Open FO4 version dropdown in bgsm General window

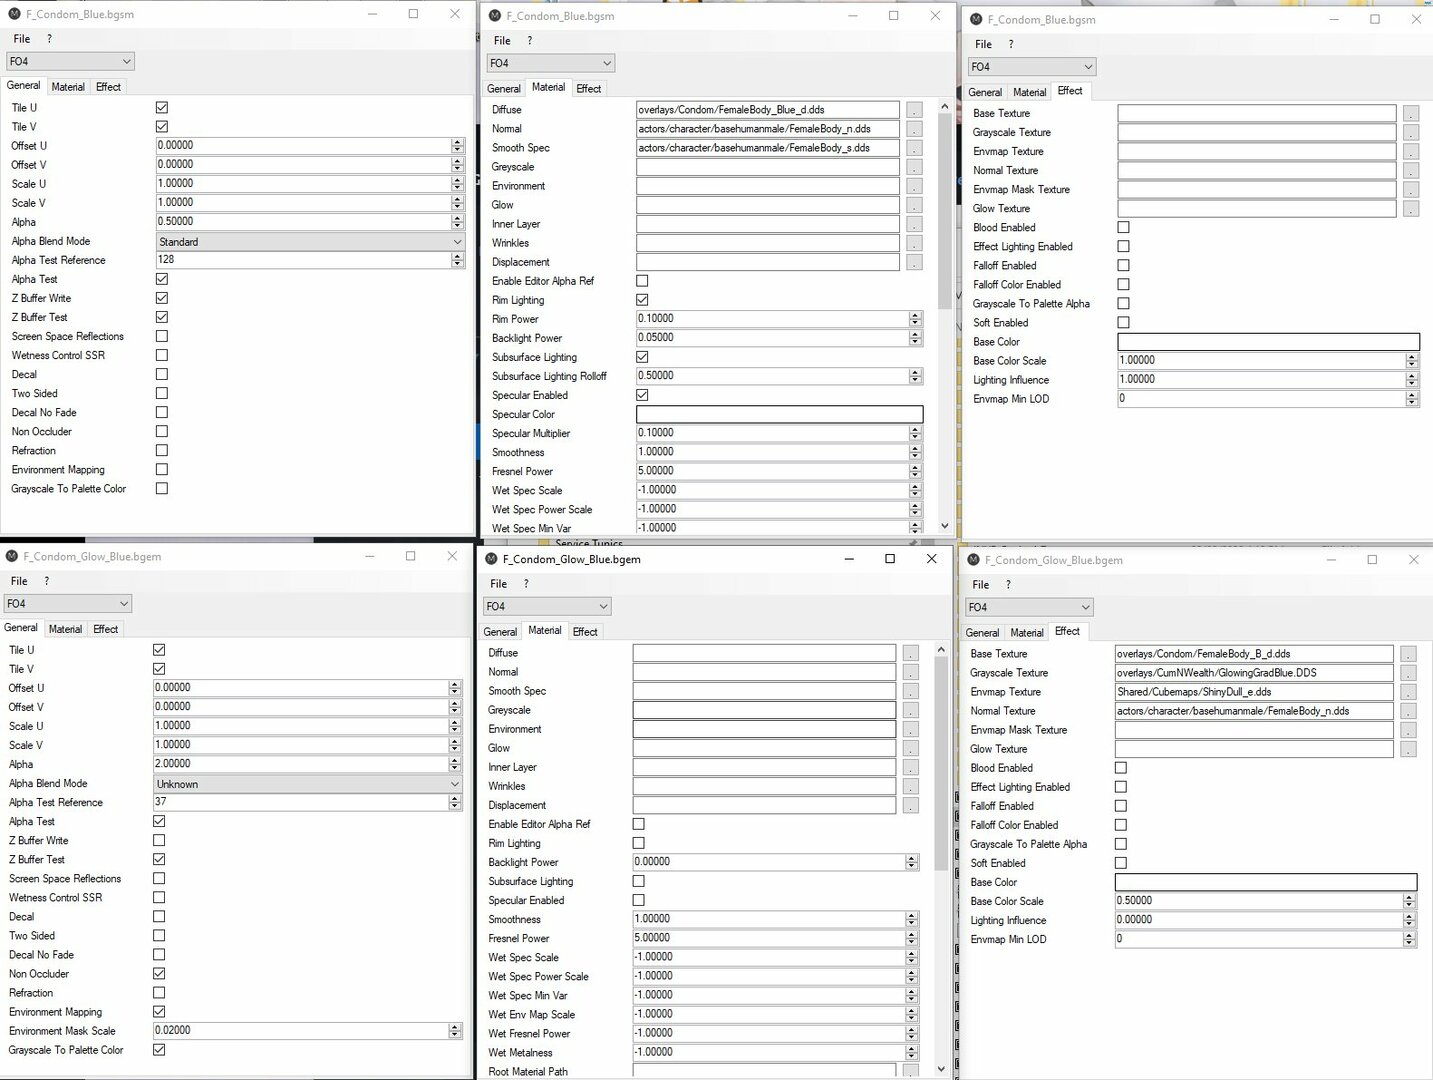click(70, 61)
